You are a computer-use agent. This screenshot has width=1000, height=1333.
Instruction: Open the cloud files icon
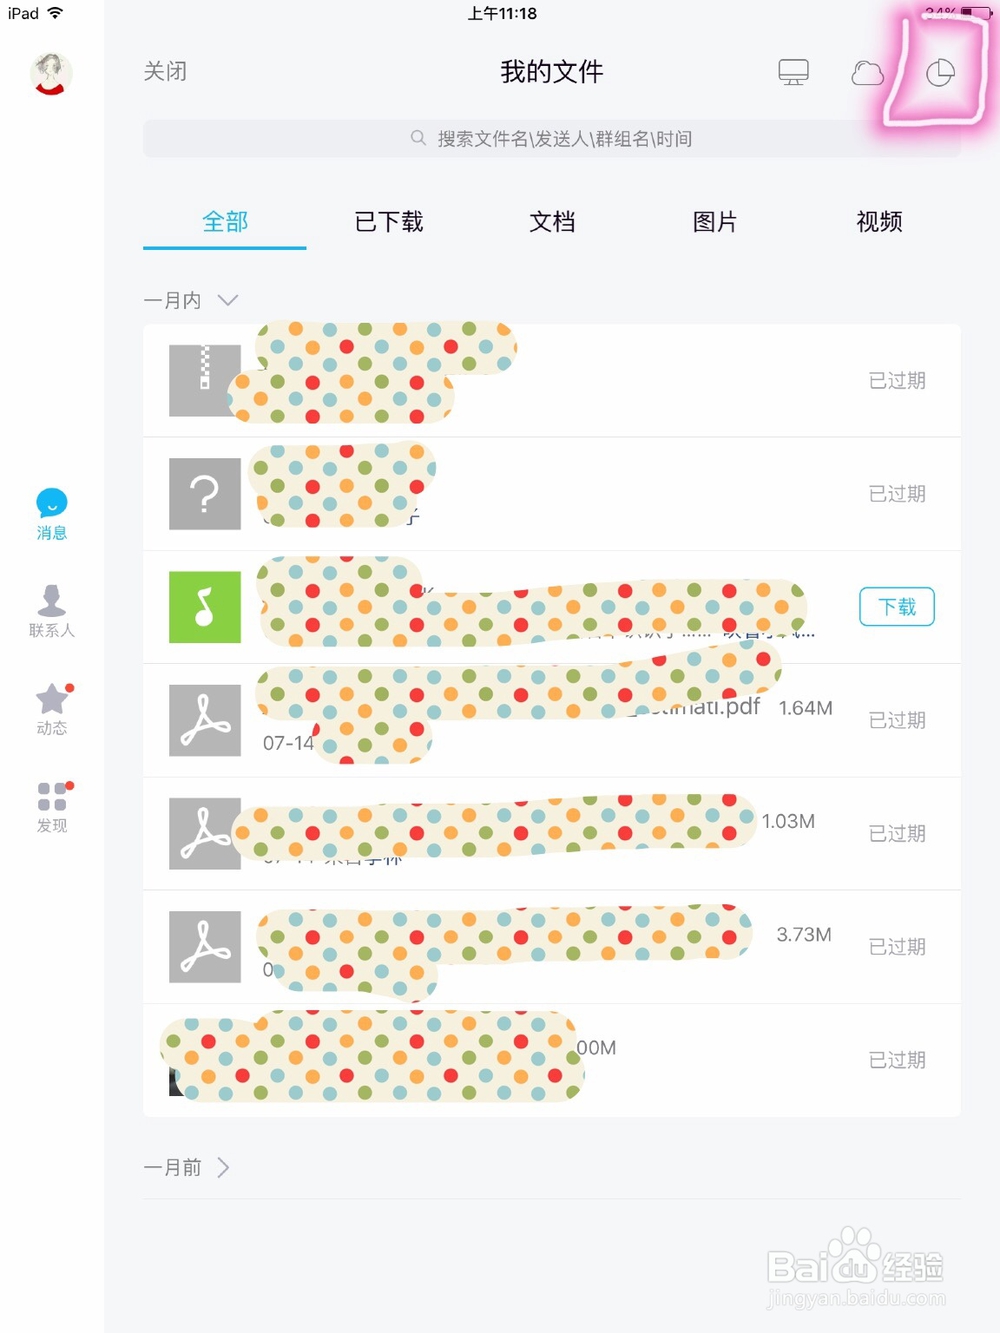pyautogui.click(x=866, y=73)
